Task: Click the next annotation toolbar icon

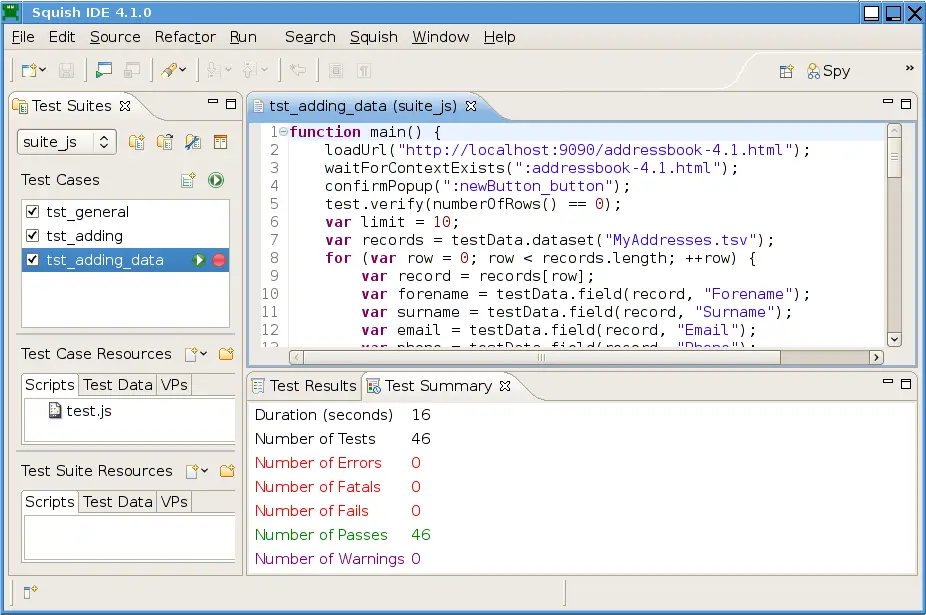Action: pyautogui.click(x=214, y=71)
